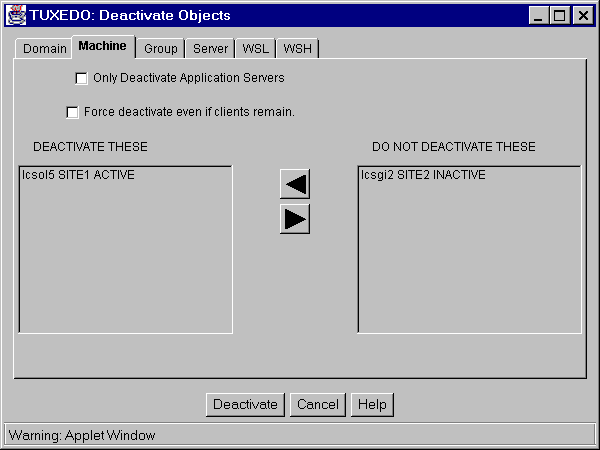Check Force deactivate even if clients remain
600x450 pixels.
tap(72, 112)
